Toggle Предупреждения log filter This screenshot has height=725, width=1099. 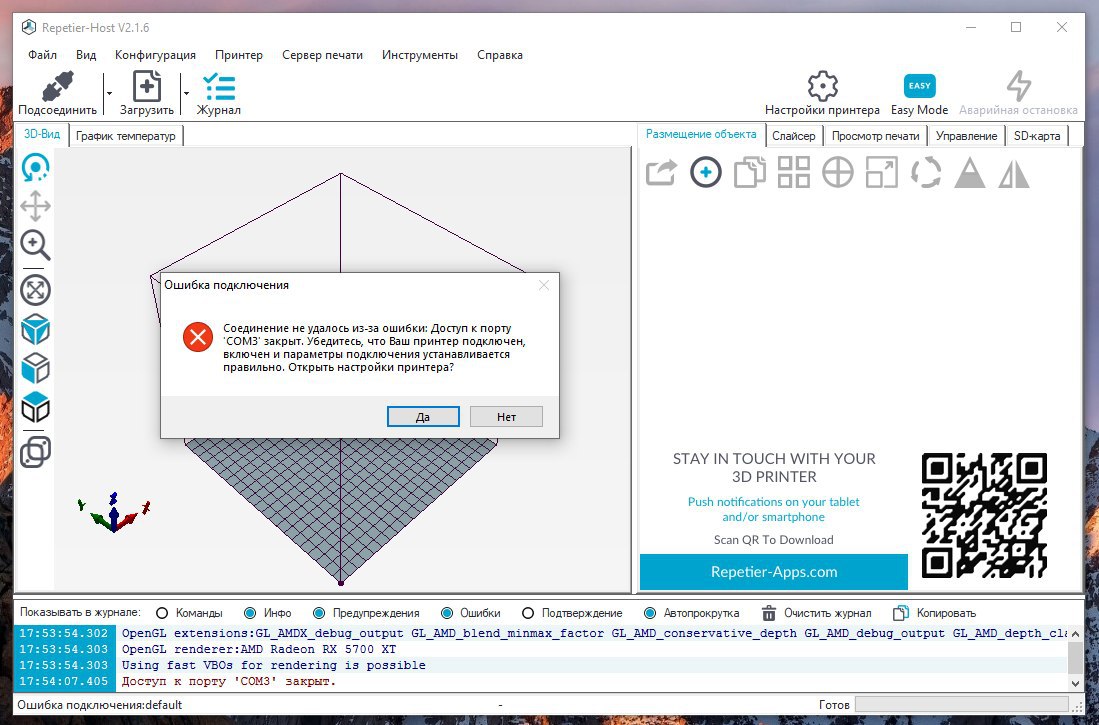366,613
